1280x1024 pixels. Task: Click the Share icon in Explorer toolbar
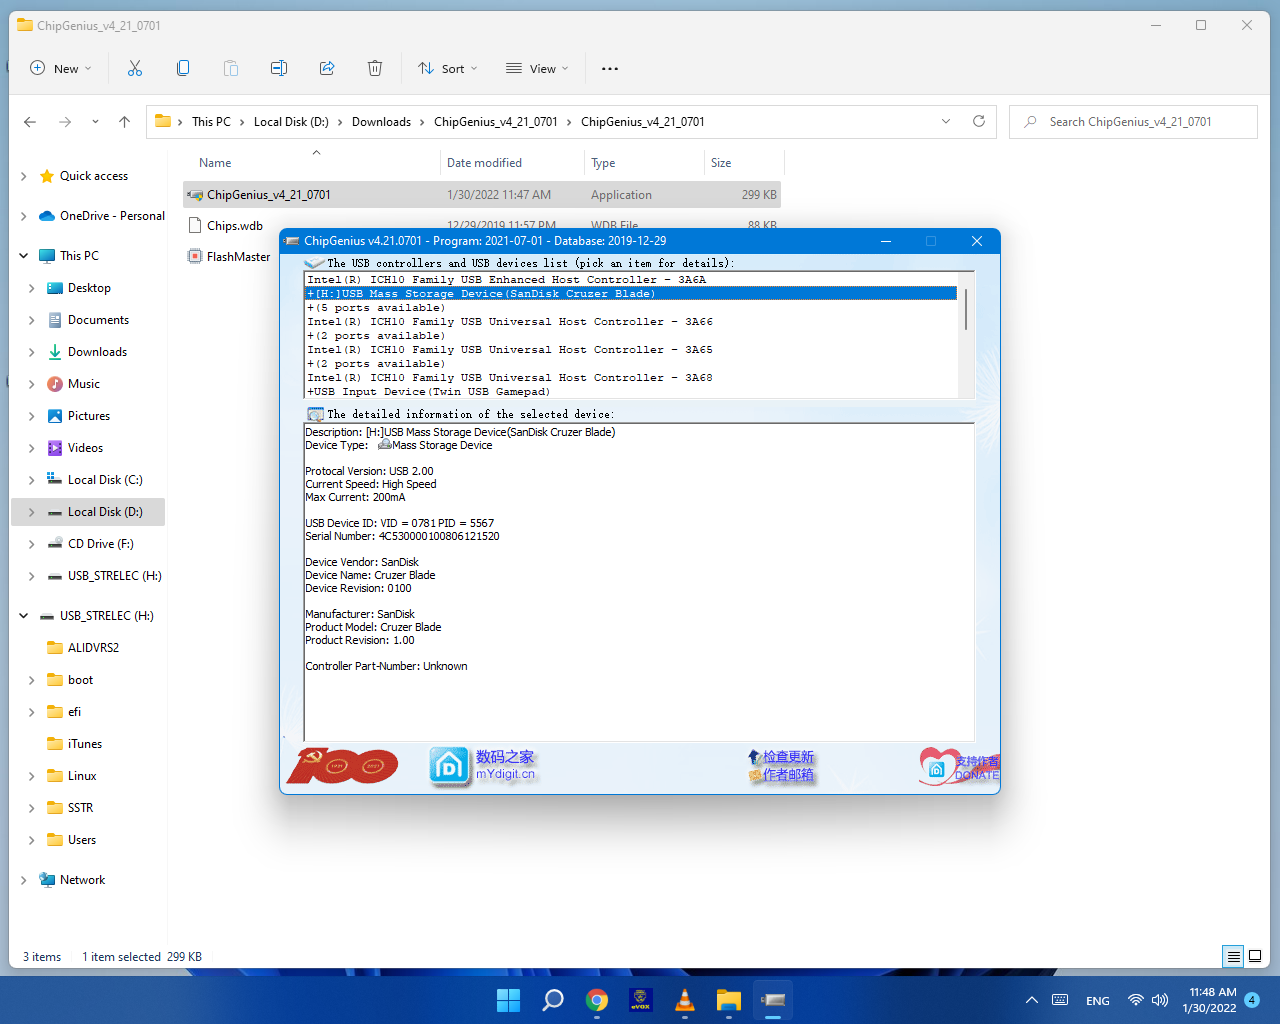pyautogui.click(x=327, y=68)
